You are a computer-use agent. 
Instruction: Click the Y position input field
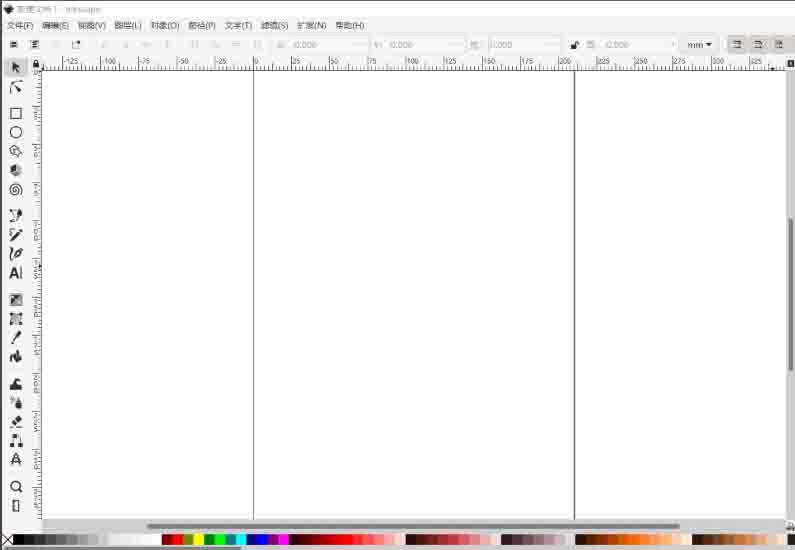(x=426, y=45)
